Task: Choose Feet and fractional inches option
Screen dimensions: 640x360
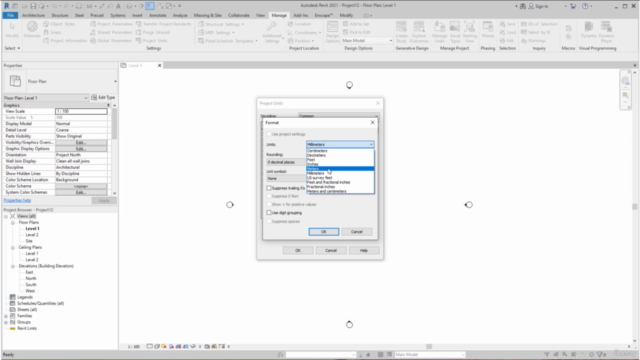Action: pos(340,182)
